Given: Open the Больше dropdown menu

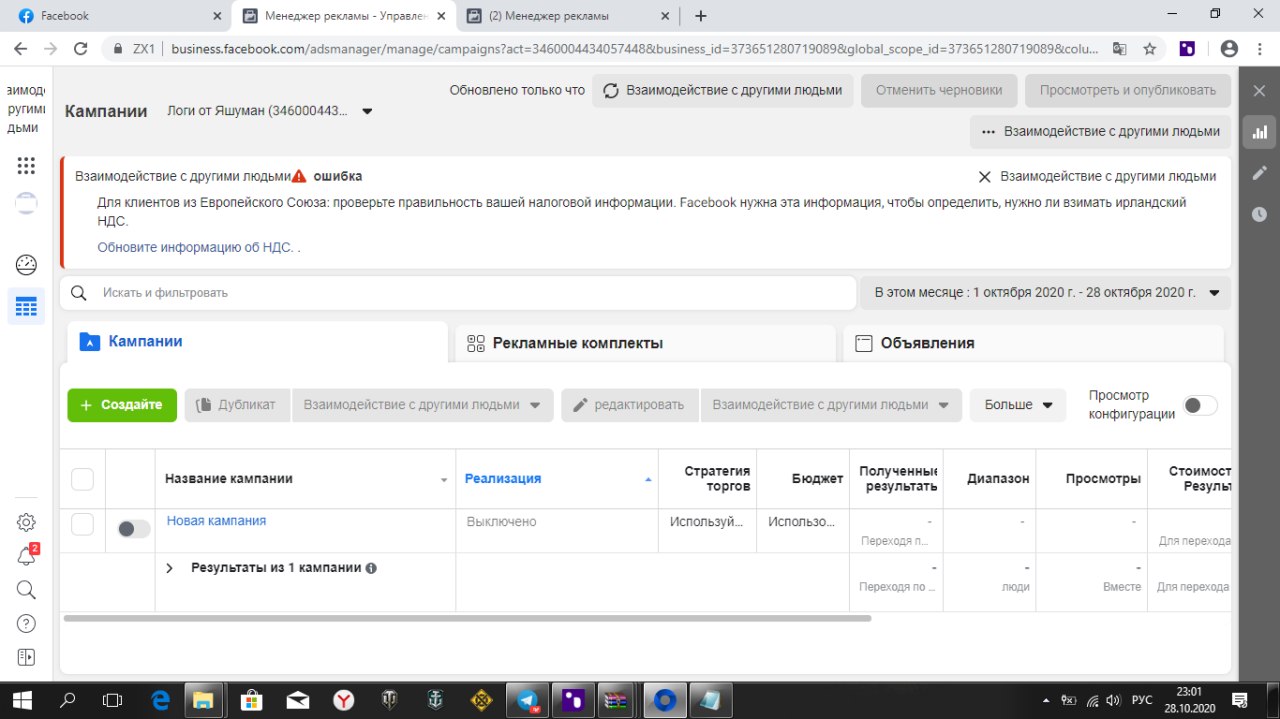Looking at the screenshot, I should point(1018,405).
